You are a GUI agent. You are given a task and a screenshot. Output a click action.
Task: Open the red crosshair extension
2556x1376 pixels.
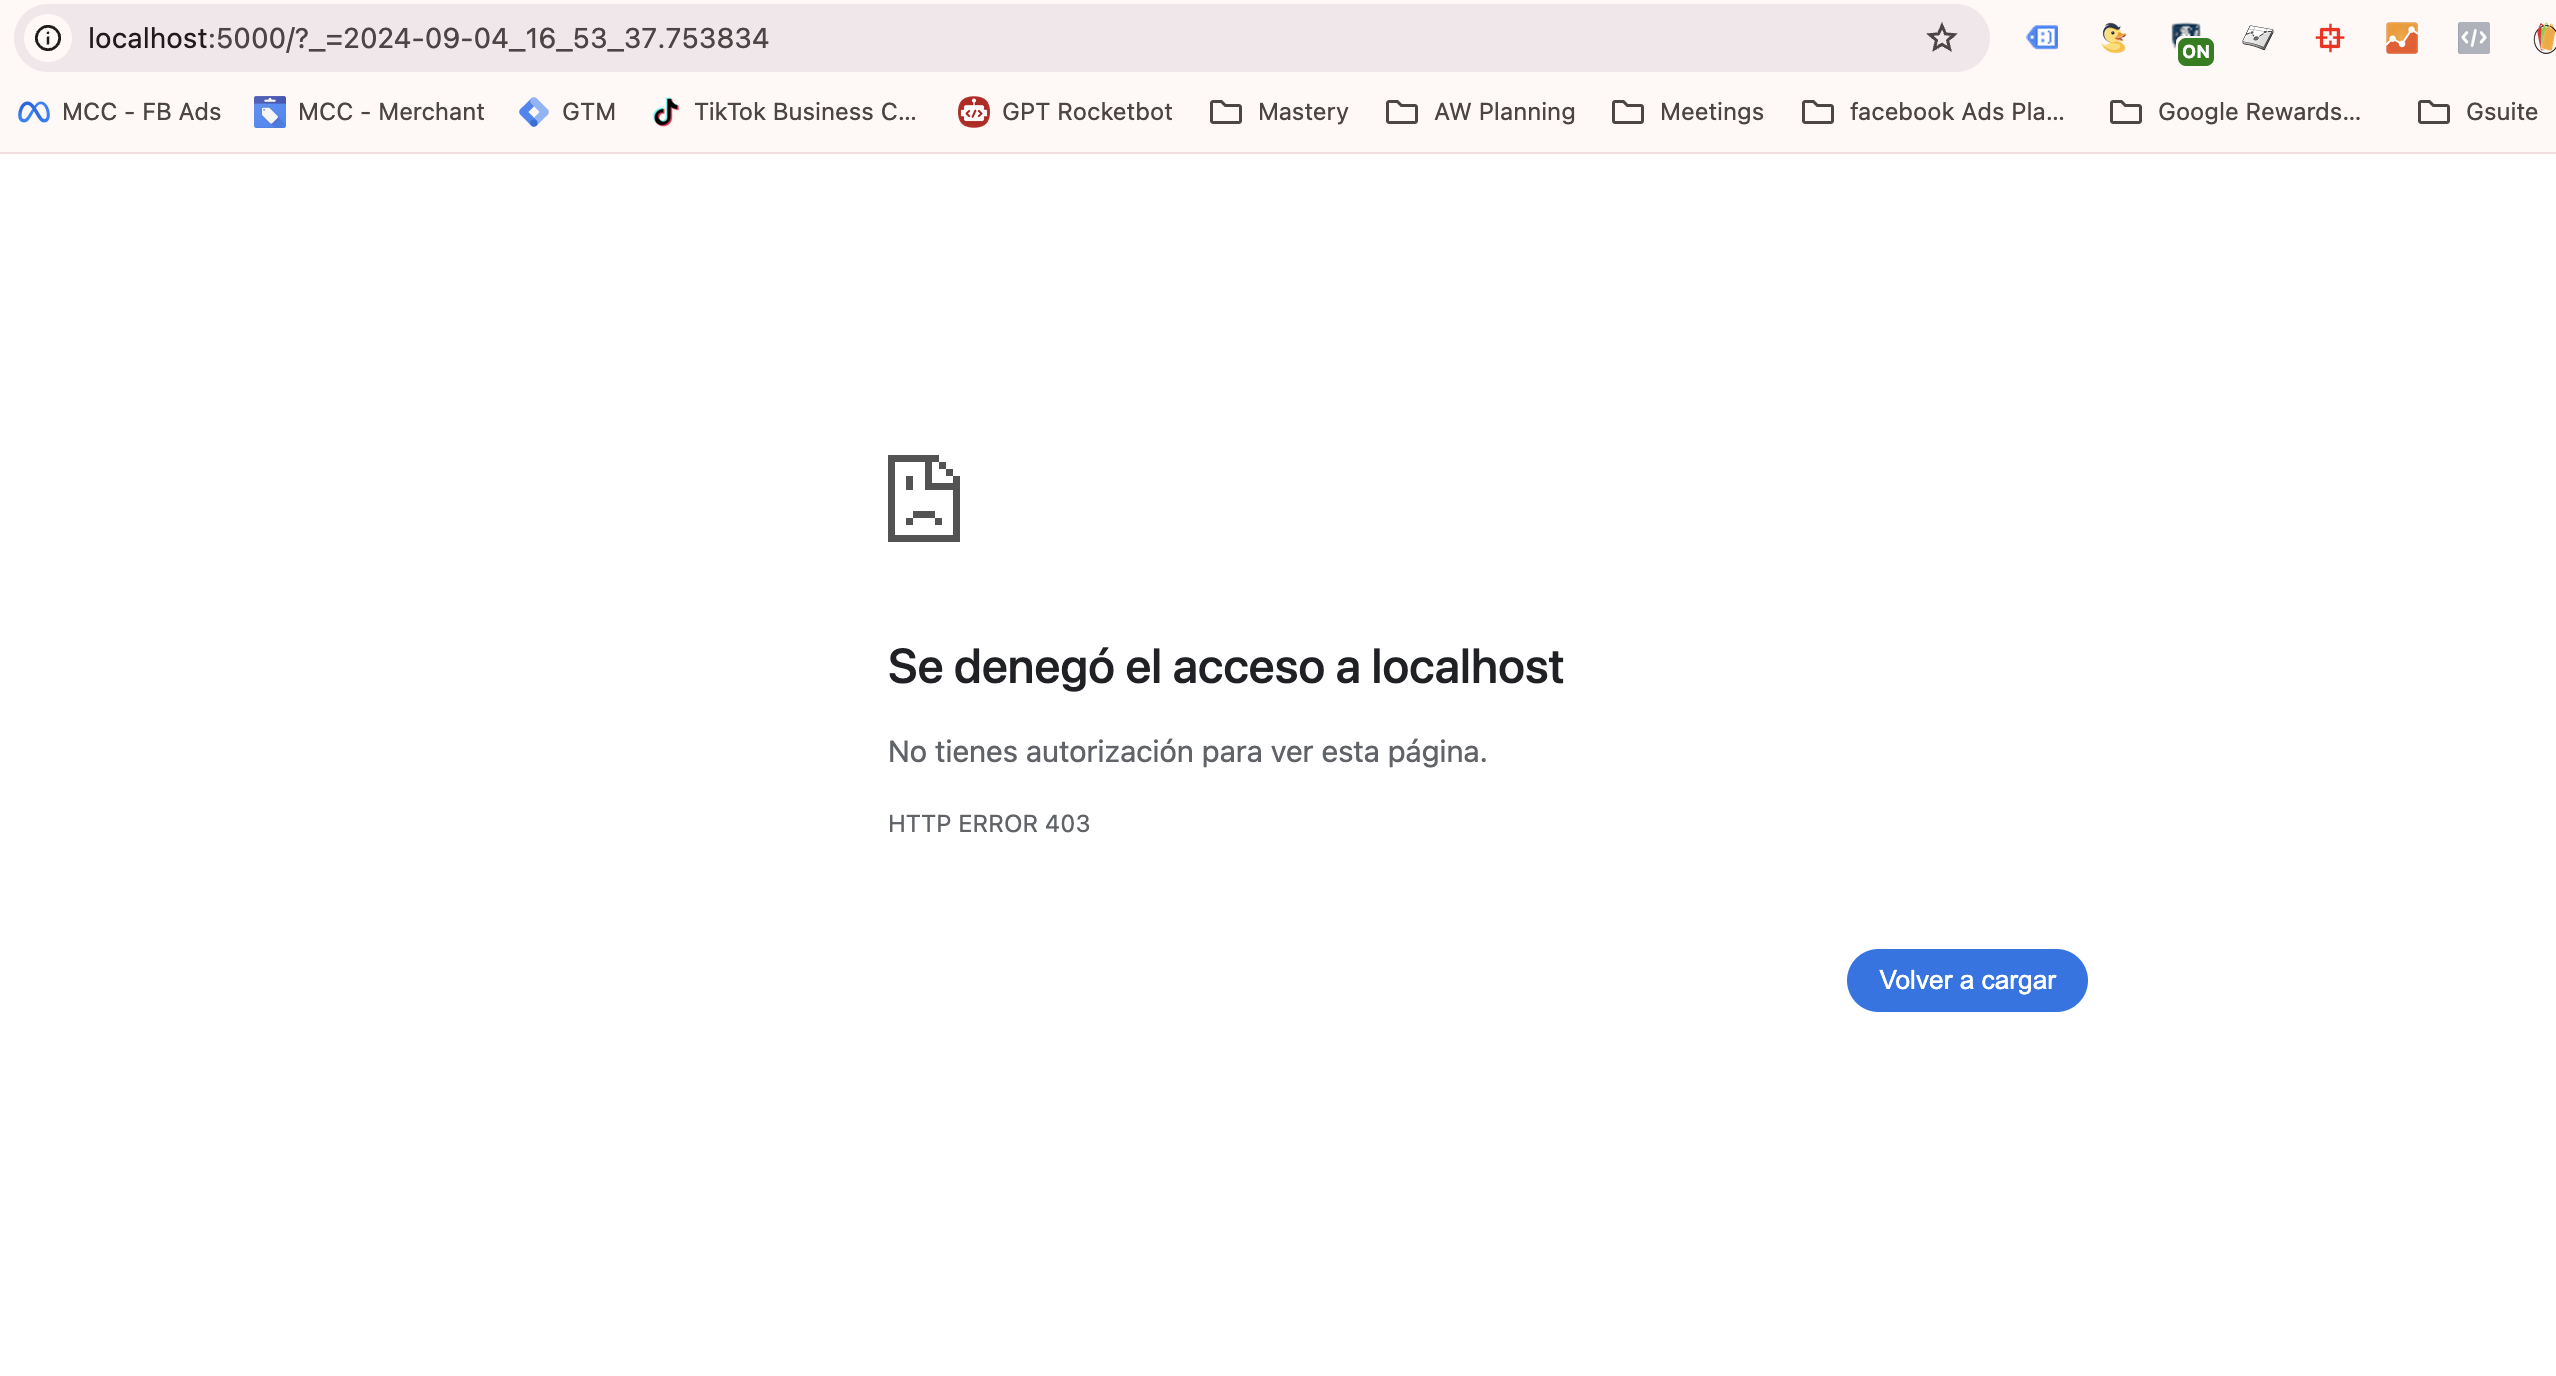click(x=2330, y=38)
